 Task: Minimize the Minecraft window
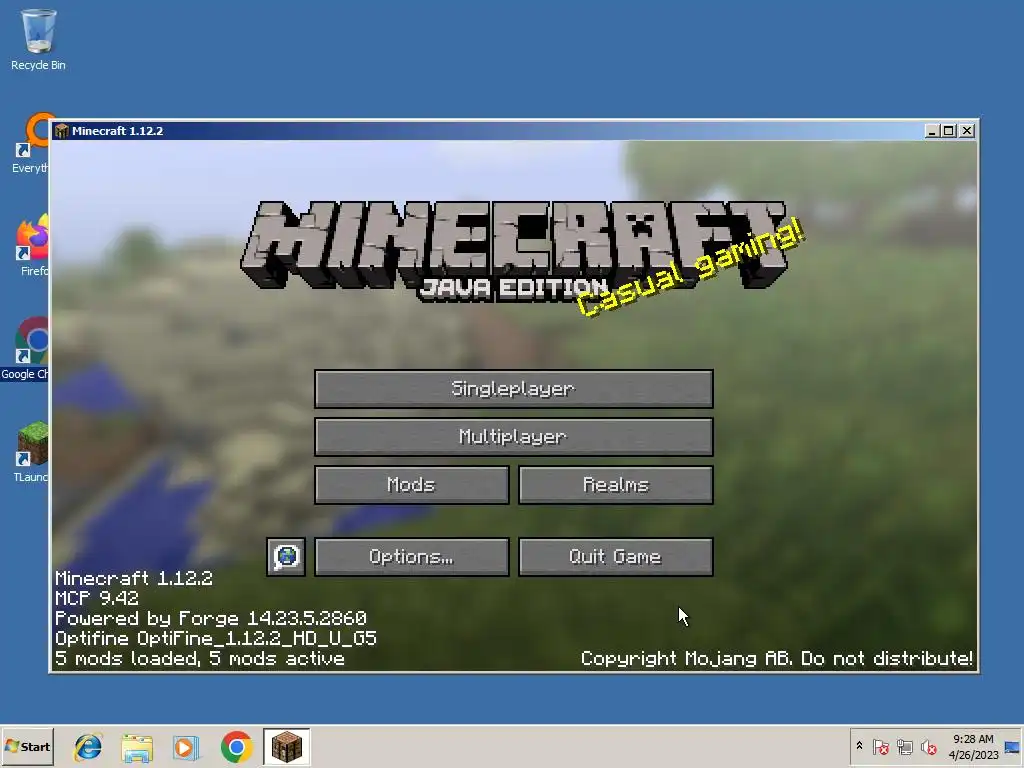pos(932,131)
